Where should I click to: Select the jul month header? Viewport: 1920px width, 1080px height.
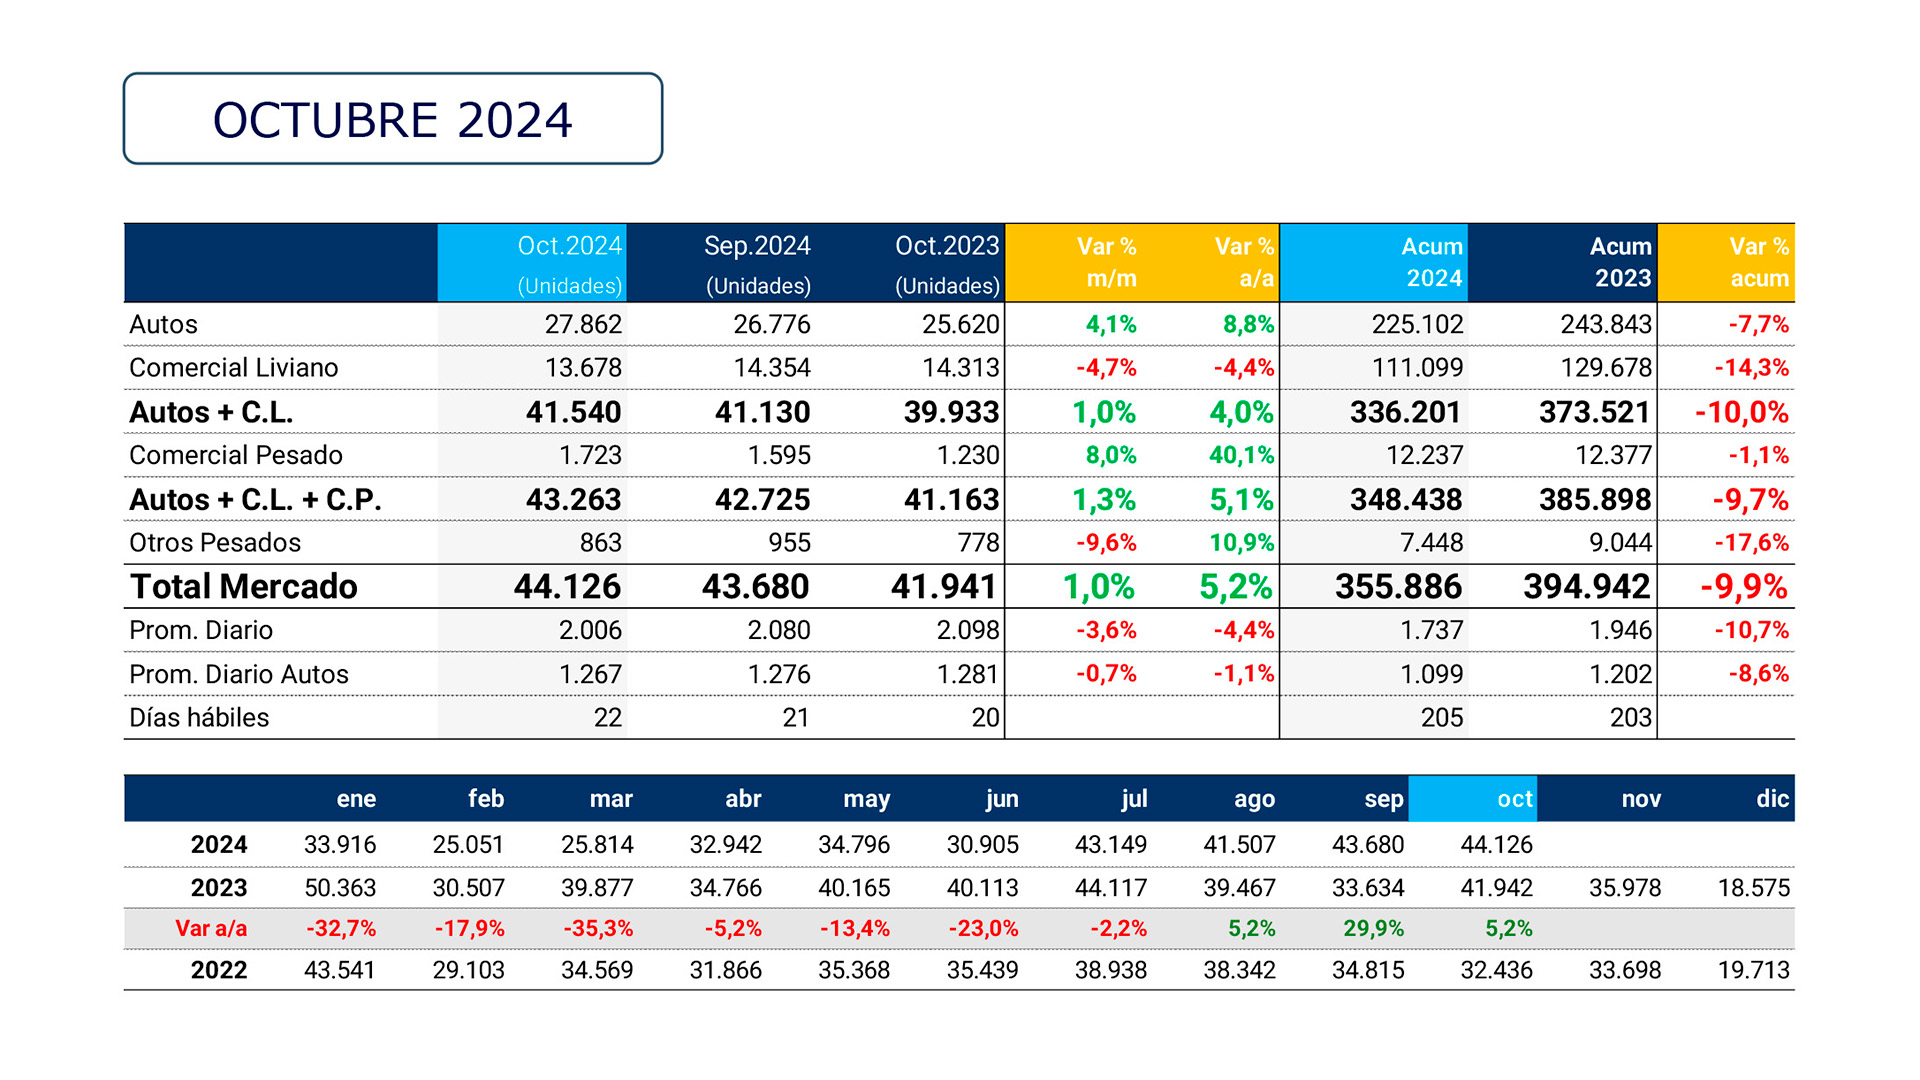(x=1134, y=799)
